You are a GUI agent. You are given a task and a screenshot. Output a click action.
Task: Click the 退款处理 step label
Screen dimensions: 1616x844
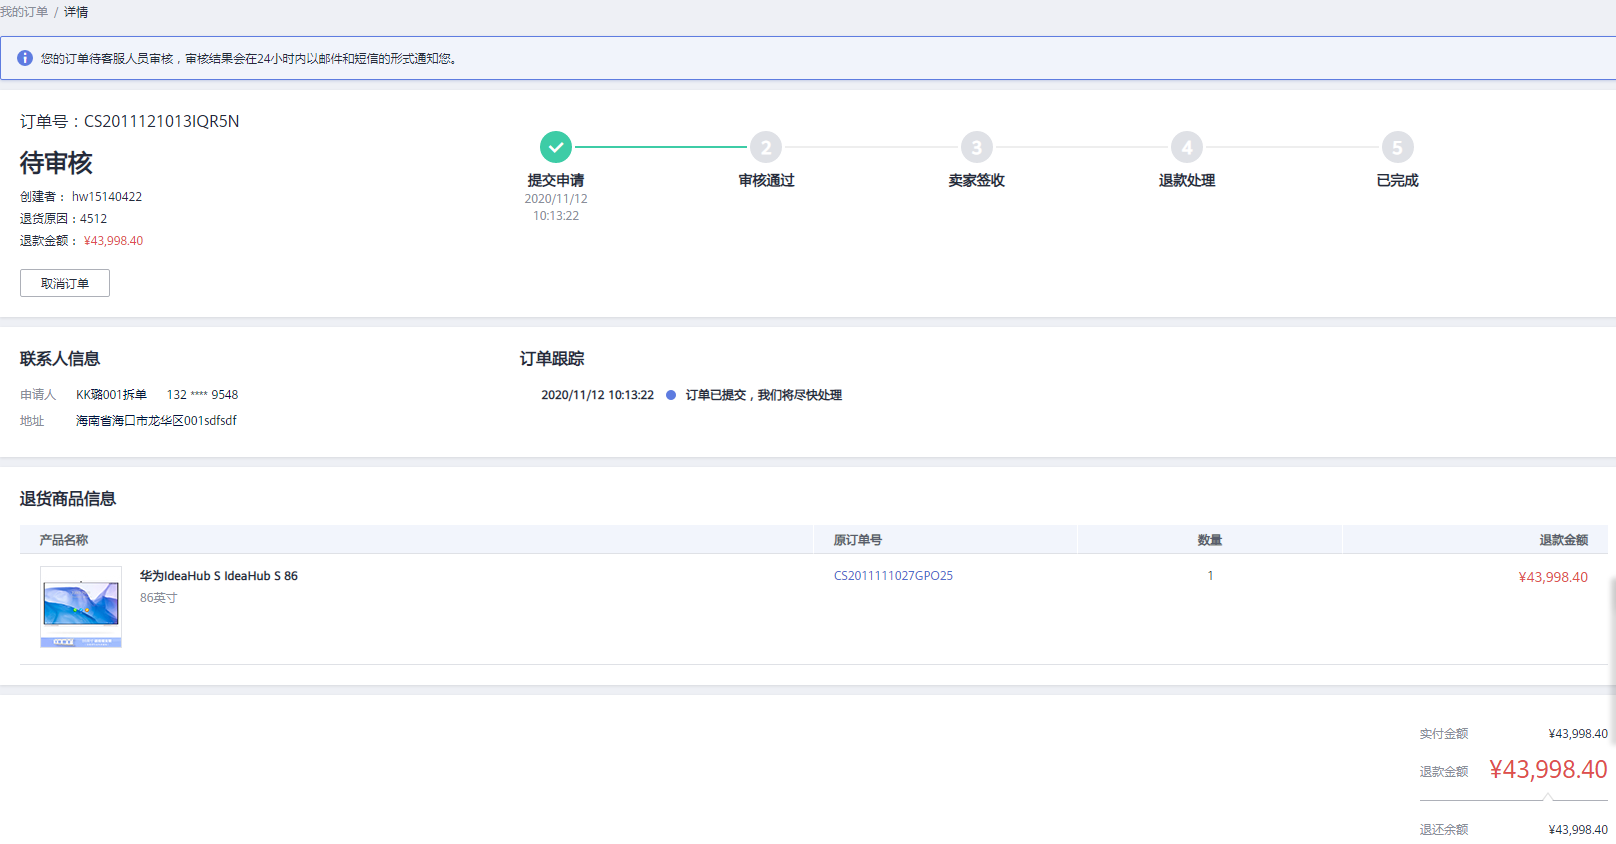pos(1187,180)
